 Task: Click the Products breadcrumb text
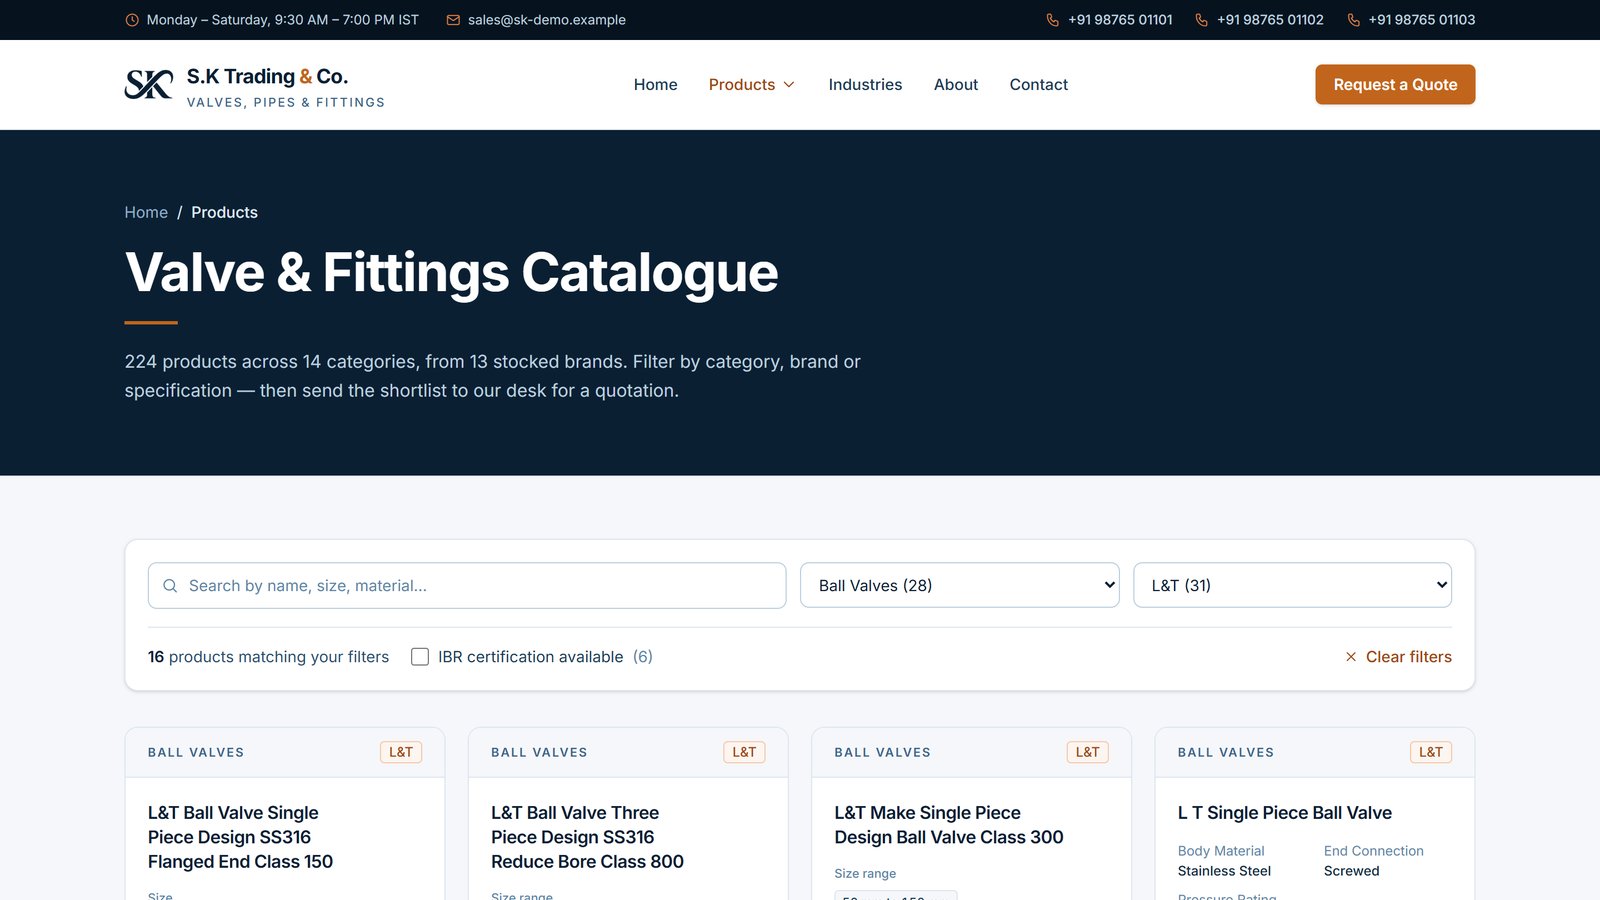coord(225,212)
